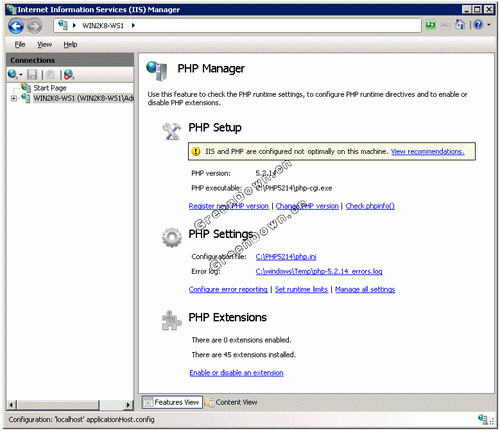Click the Save floppy disk icon in Connections
Viewport: 500px width, 431px height.
point(32,74)
